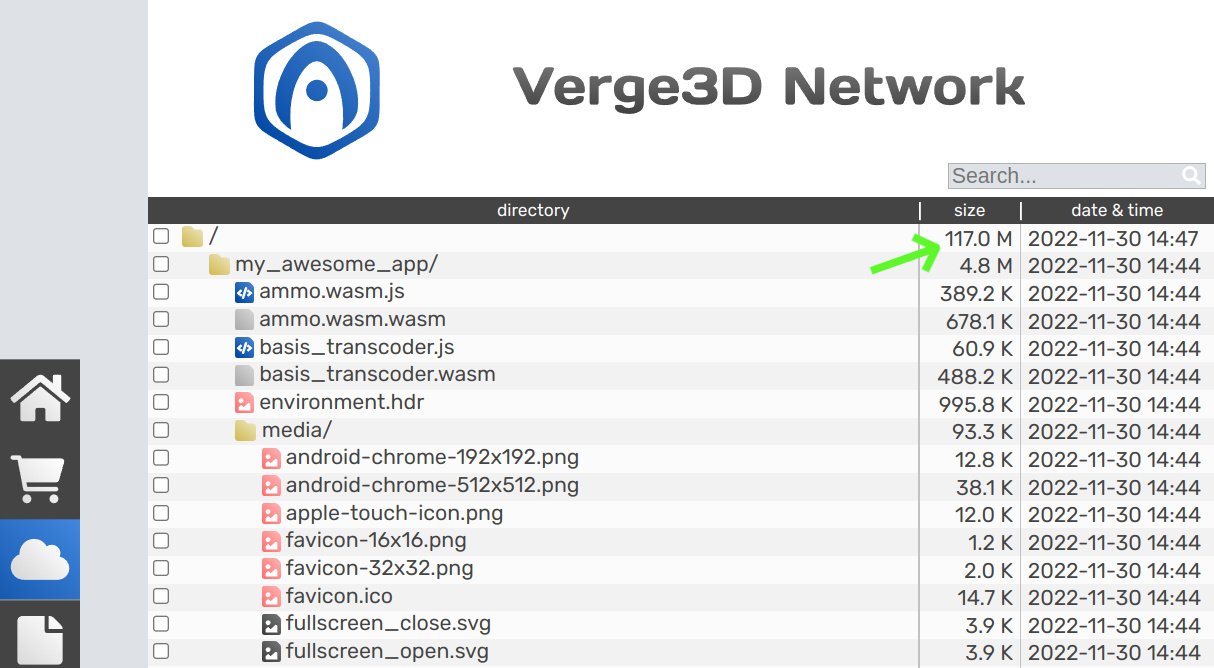Click the 995.8 K size value
Image resolution: width=1214 pixels, height=668 pixels.
pos(976,405)
